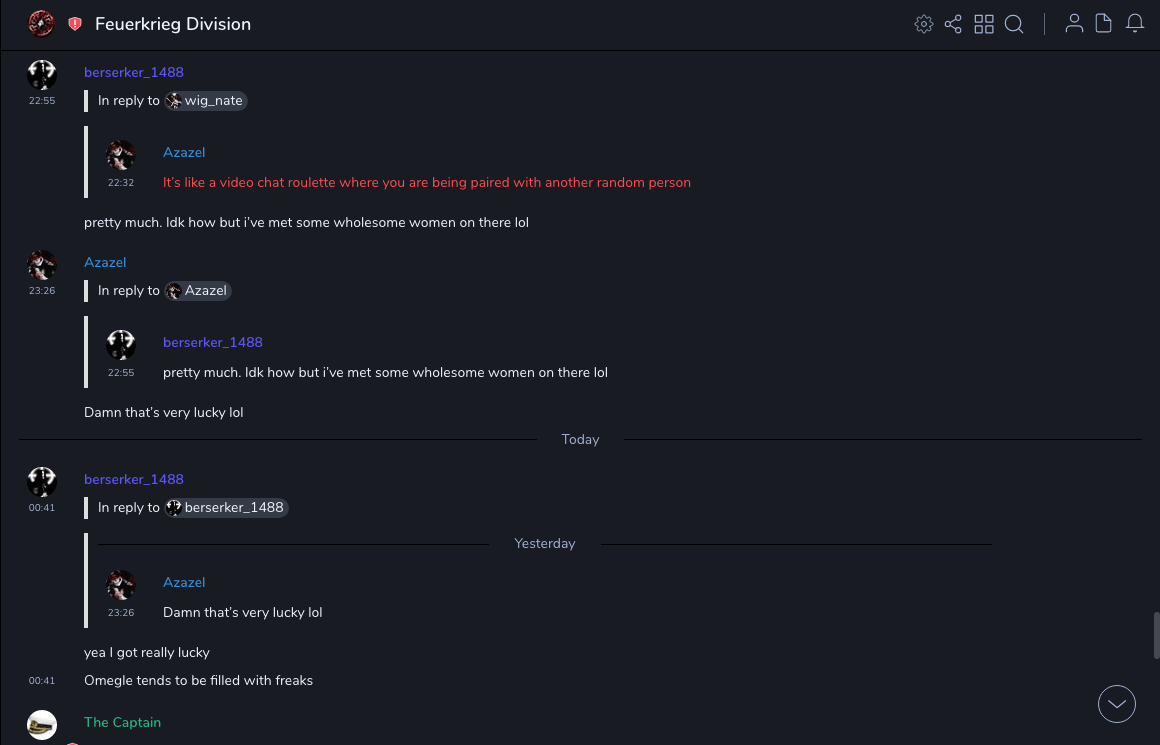Show the members list person icon
1160x745 pixels.
click(x=1074, y=24)
